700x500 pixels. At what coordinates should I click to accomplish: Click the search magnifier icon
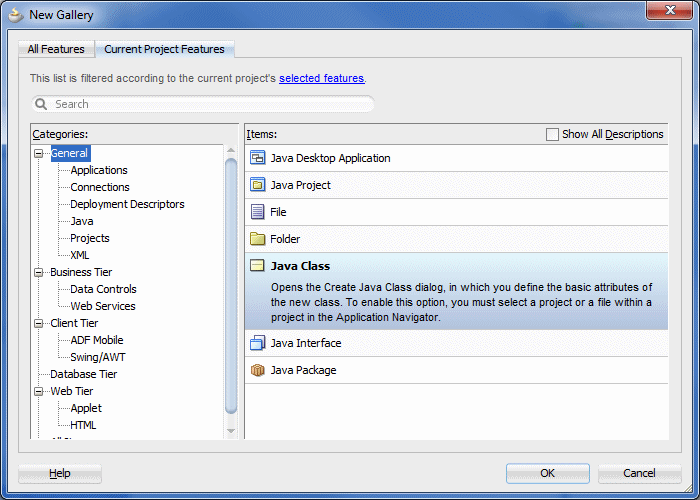tap(42, 104)
